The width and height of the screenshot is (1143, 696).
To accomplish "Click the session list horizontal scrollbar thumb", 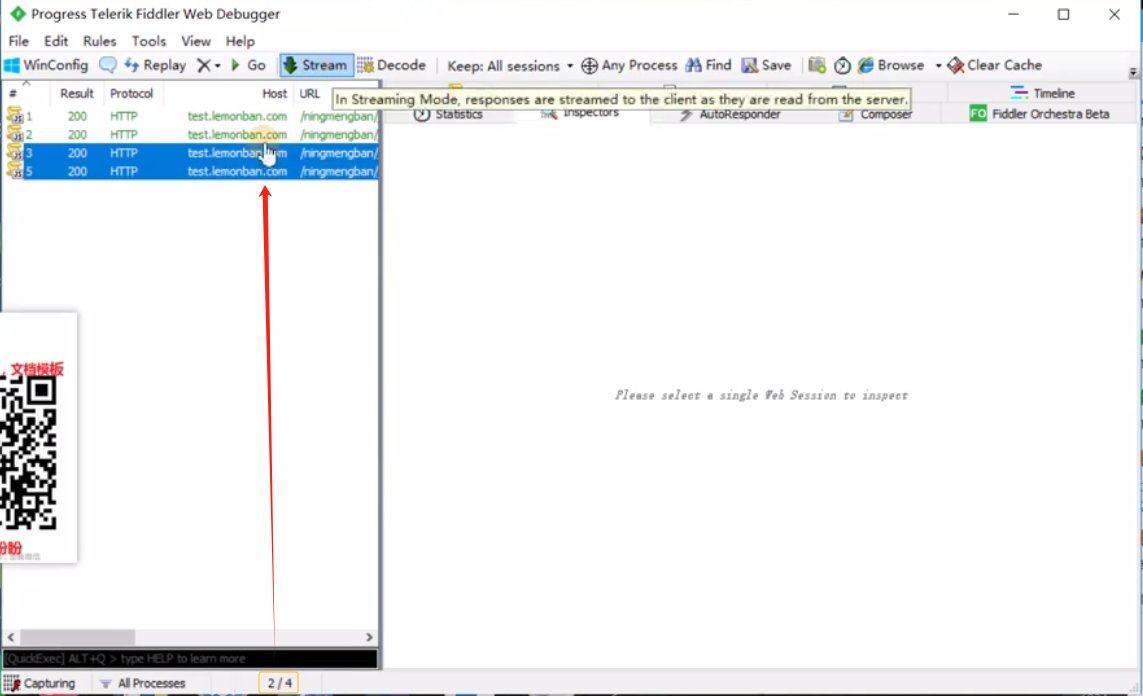I will 77,637.
